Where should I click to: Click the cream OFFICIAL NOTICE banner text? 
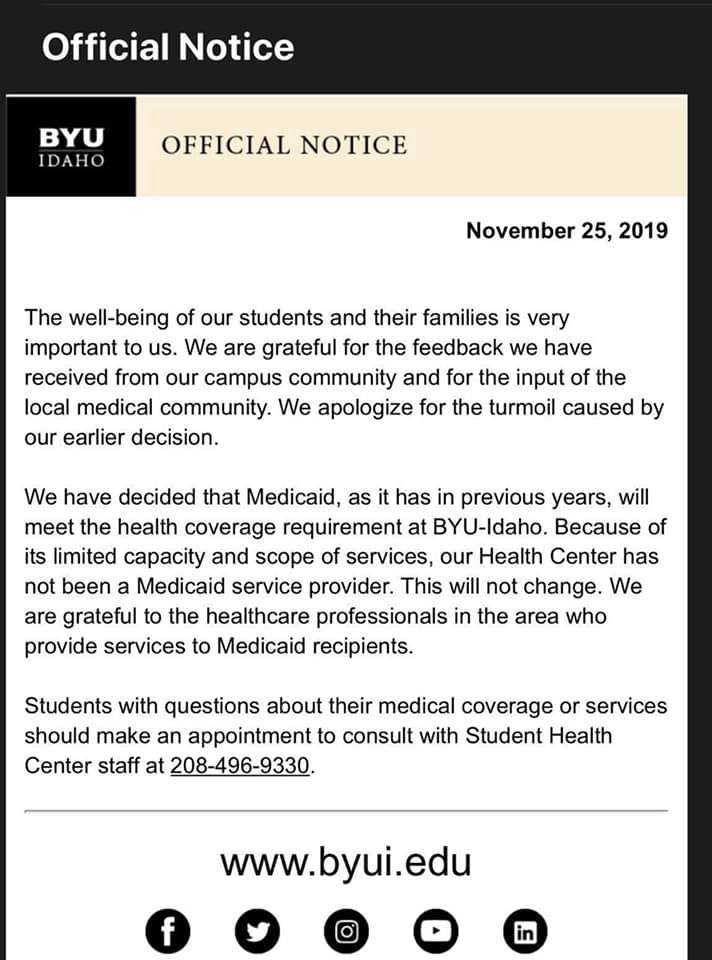[284, 146]
